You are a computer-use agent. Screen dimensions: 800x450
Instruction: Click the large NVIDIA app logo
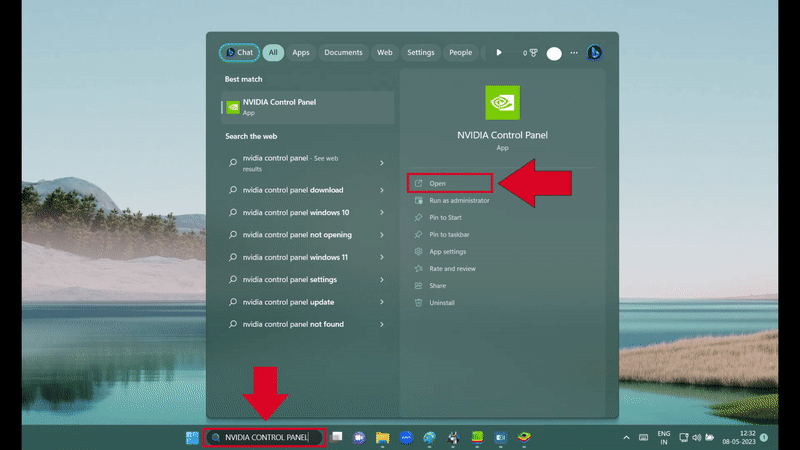tap(503, 103)
